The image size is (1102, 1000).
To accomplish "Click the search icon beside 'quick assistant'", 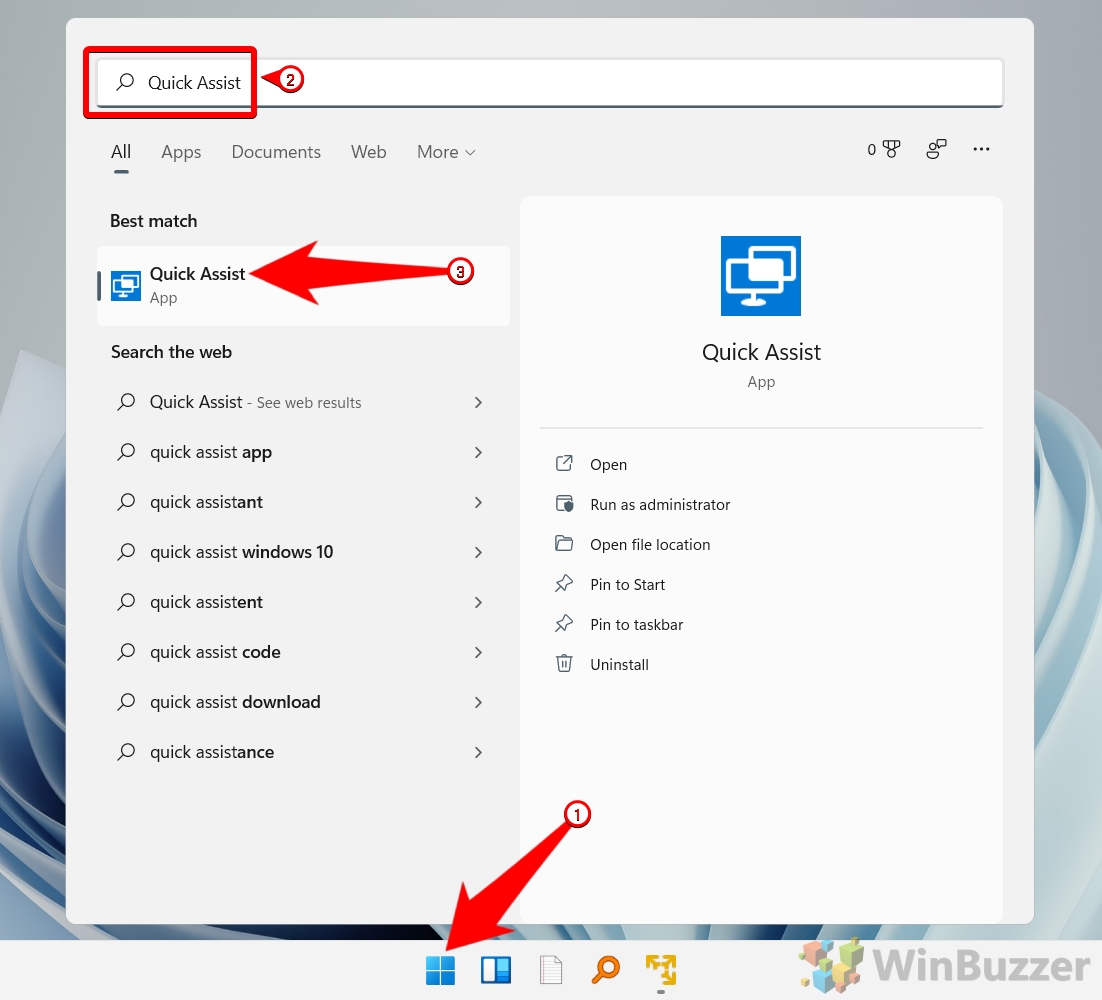I will (126, 501).
